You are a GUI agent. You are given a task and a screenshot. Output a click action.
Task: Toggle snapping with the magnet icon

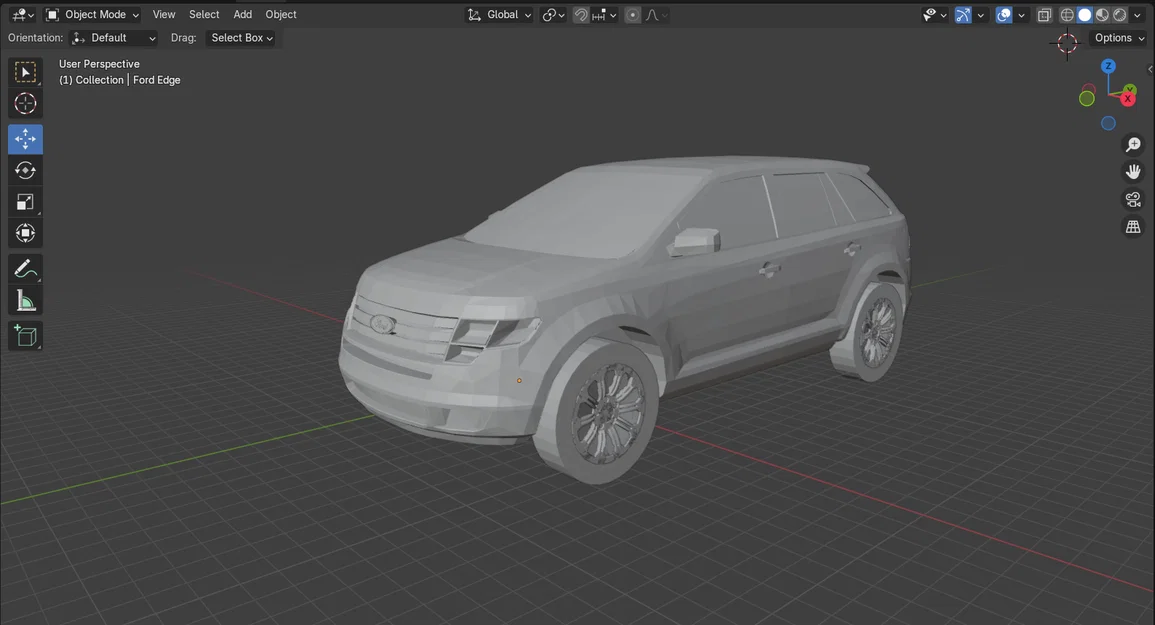pos(580,14)
